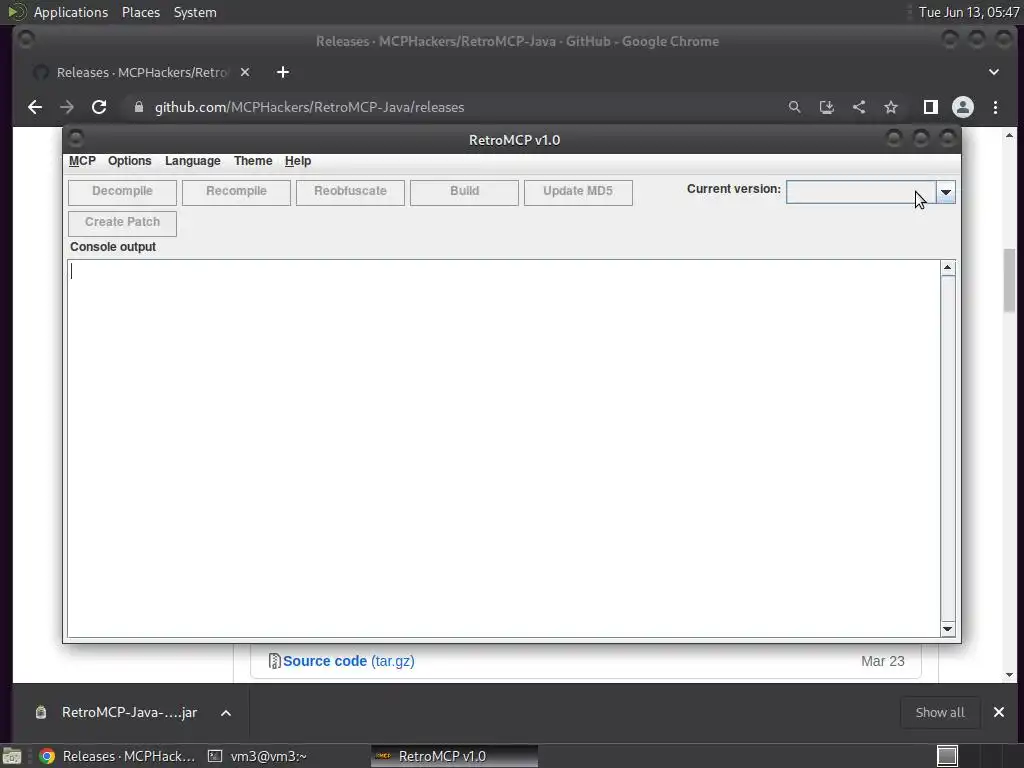The width and height of the screenshot is (1024, 768).
Task: Click the Chrome page scrollbar thumb
Action: pyautogui.click(x=1010, y=281)
